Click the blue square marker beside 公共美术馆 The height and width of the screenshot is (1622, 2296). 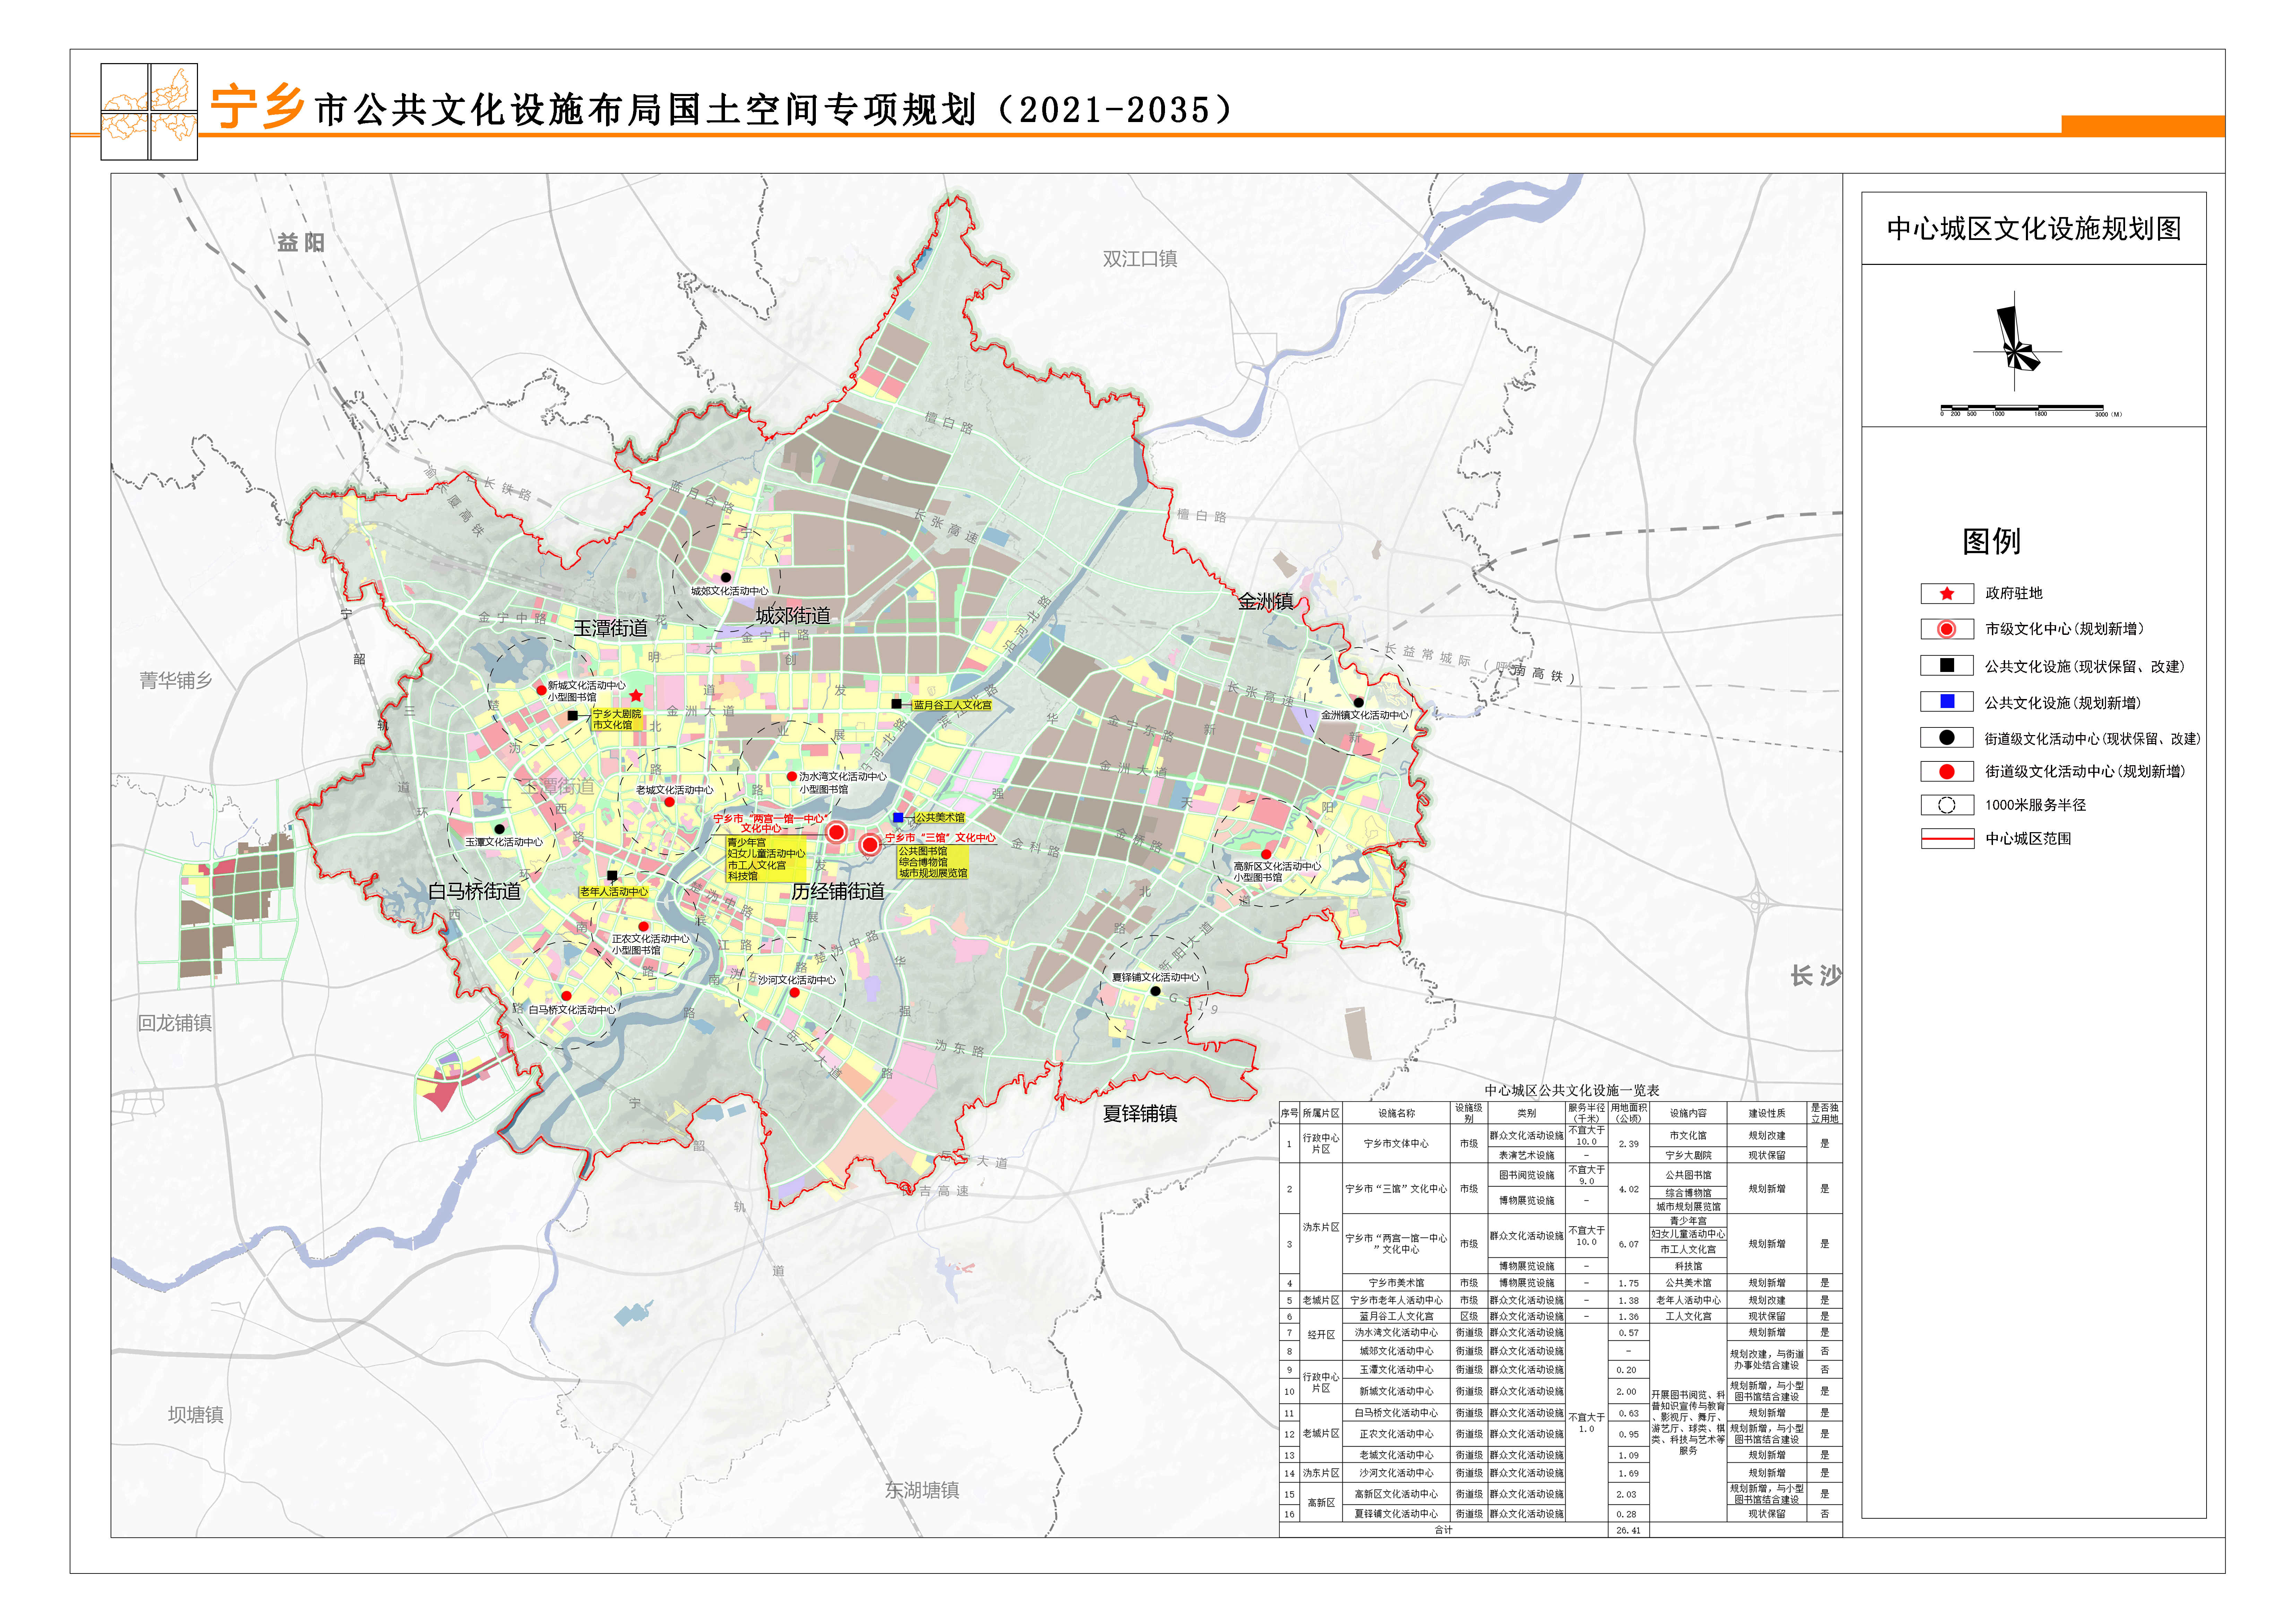(x=898, y=818)
